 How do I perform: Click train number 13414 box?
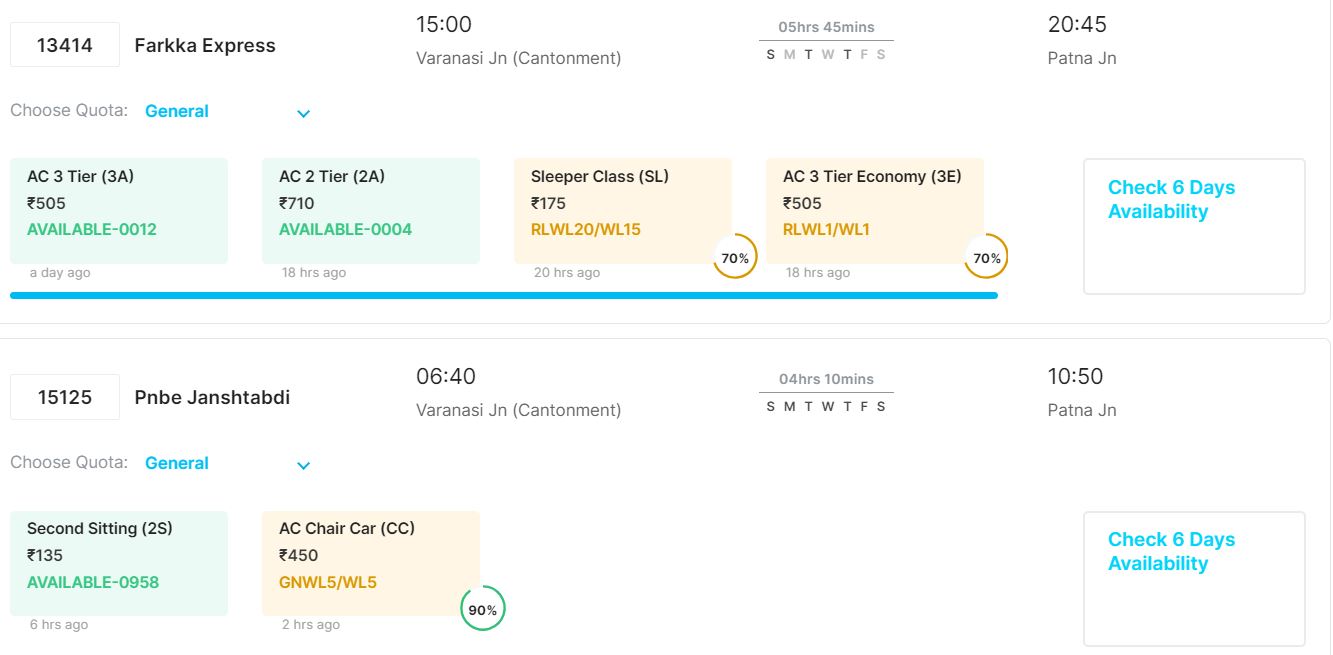tap(65, 45)
